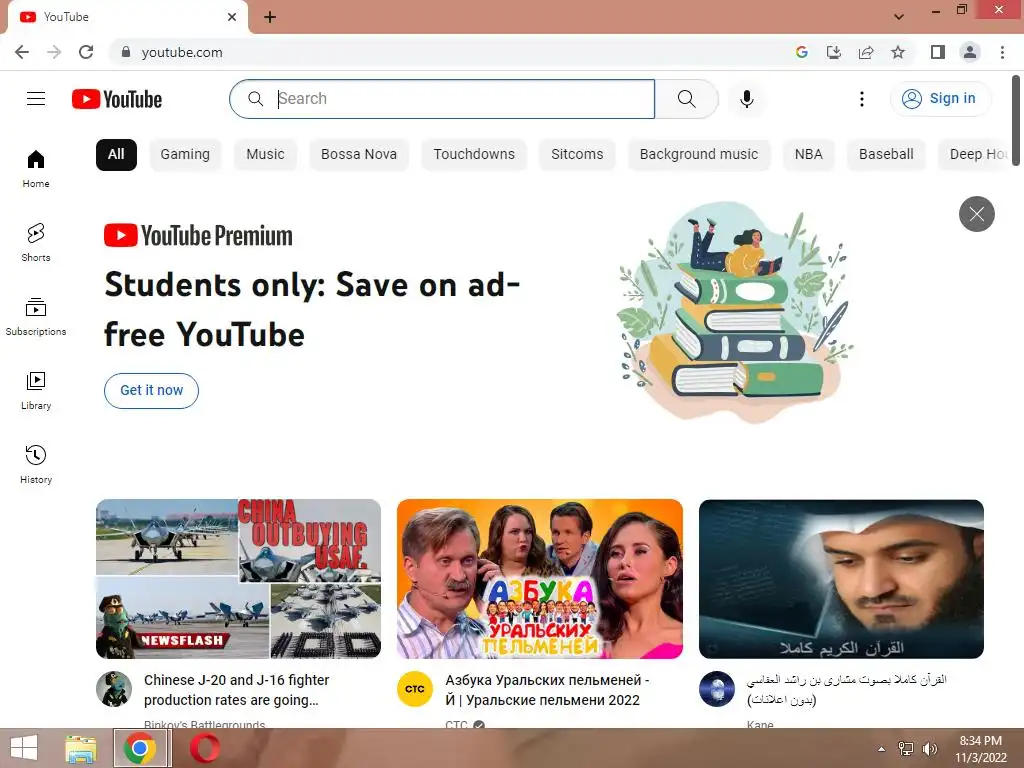Click the browser back arrow
The width and height of the screenshot is (1024, 768).
(22, 52)
